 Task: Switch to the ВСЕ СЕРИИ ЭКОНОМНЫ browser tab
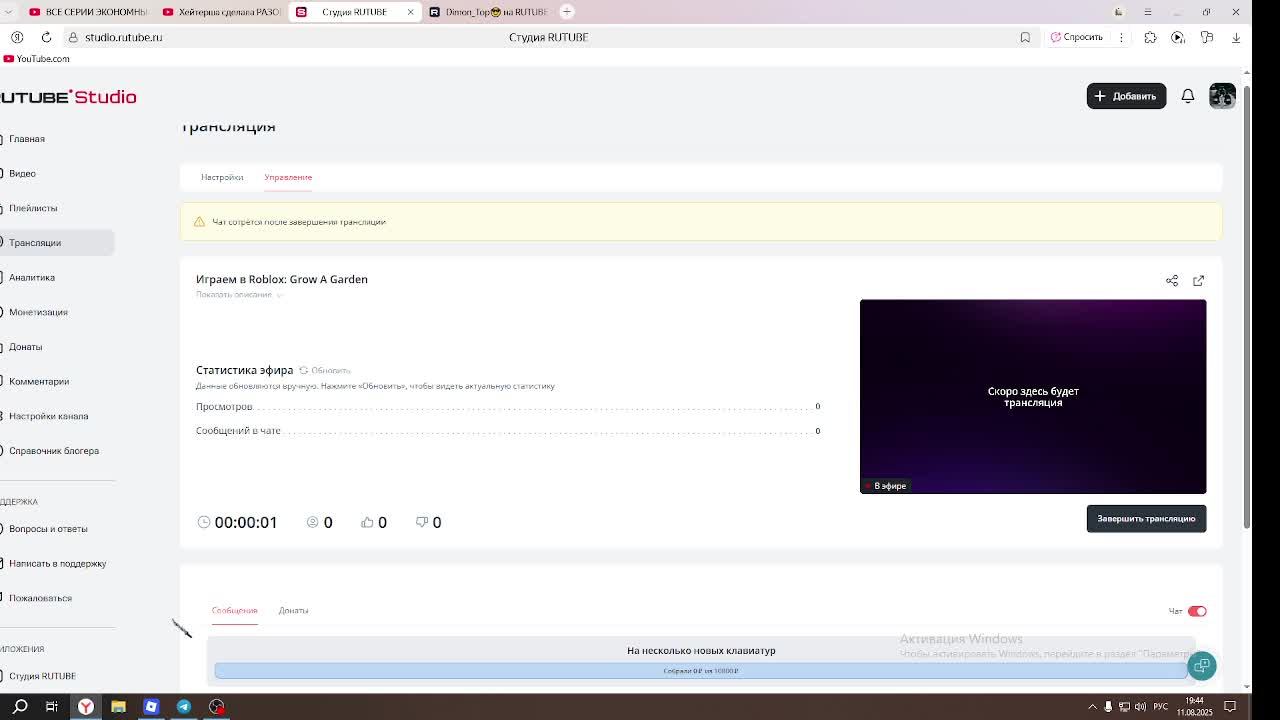pyautogui.click(x=88, y=12)
